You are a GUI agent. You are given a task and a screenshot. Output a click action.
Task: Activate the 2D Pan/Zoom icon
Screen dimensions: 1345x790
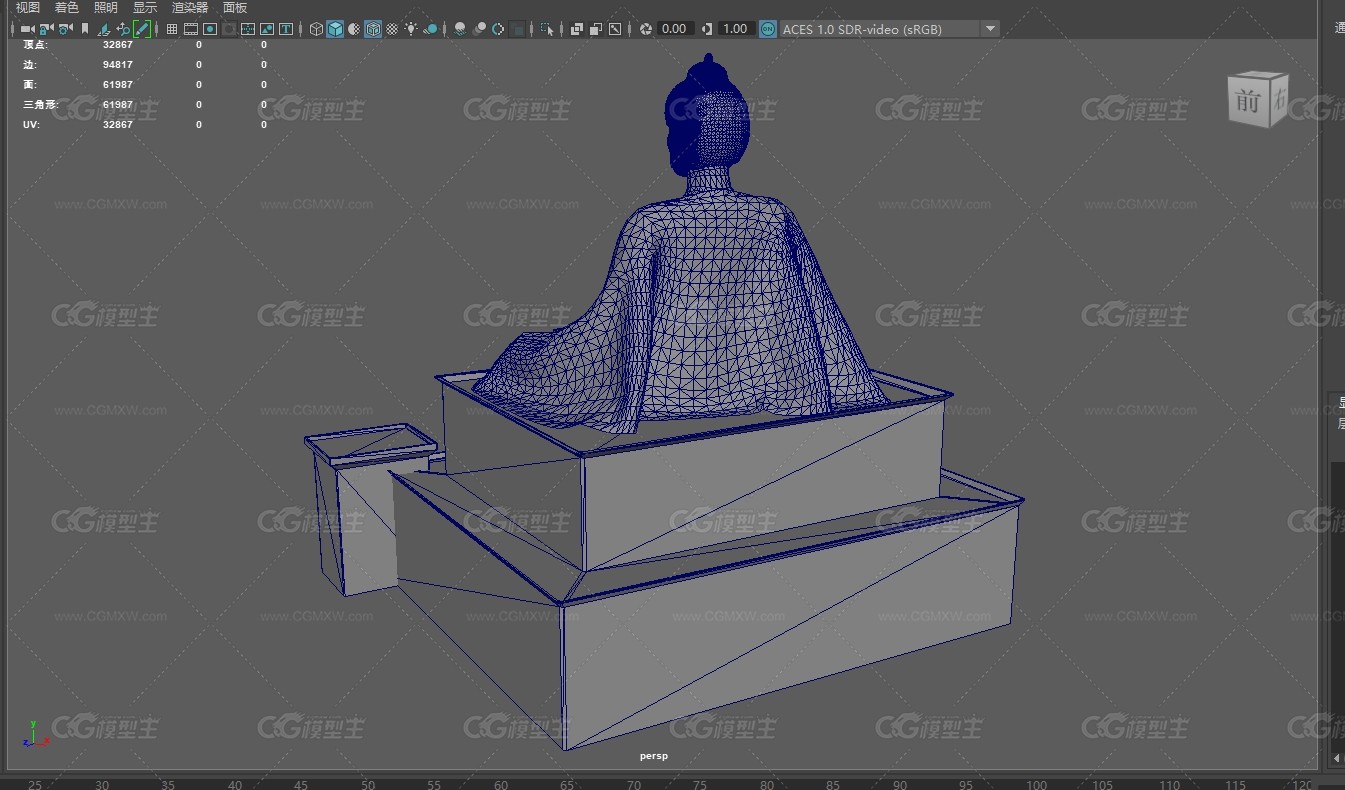[x=123, y=29]
